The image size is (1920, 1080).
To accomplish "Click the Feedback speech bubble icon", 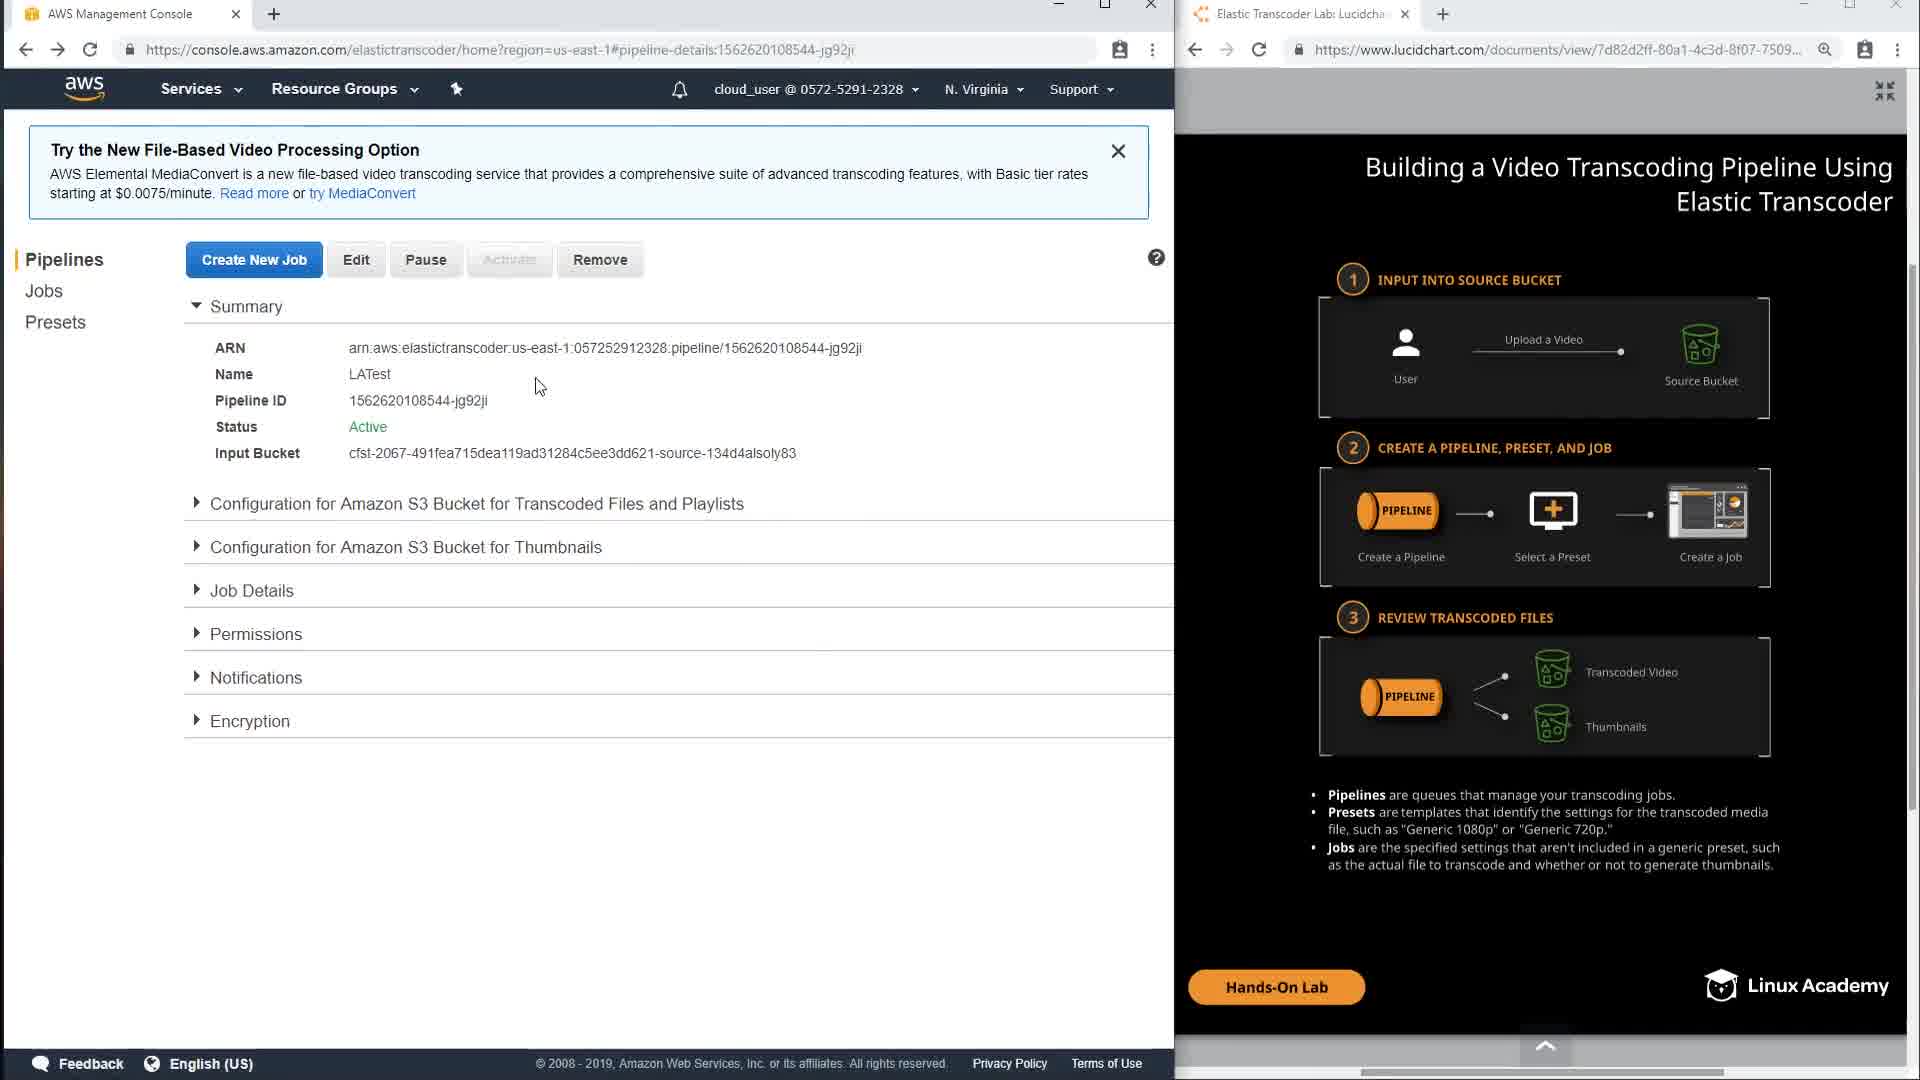I will tap(40, 1063).
